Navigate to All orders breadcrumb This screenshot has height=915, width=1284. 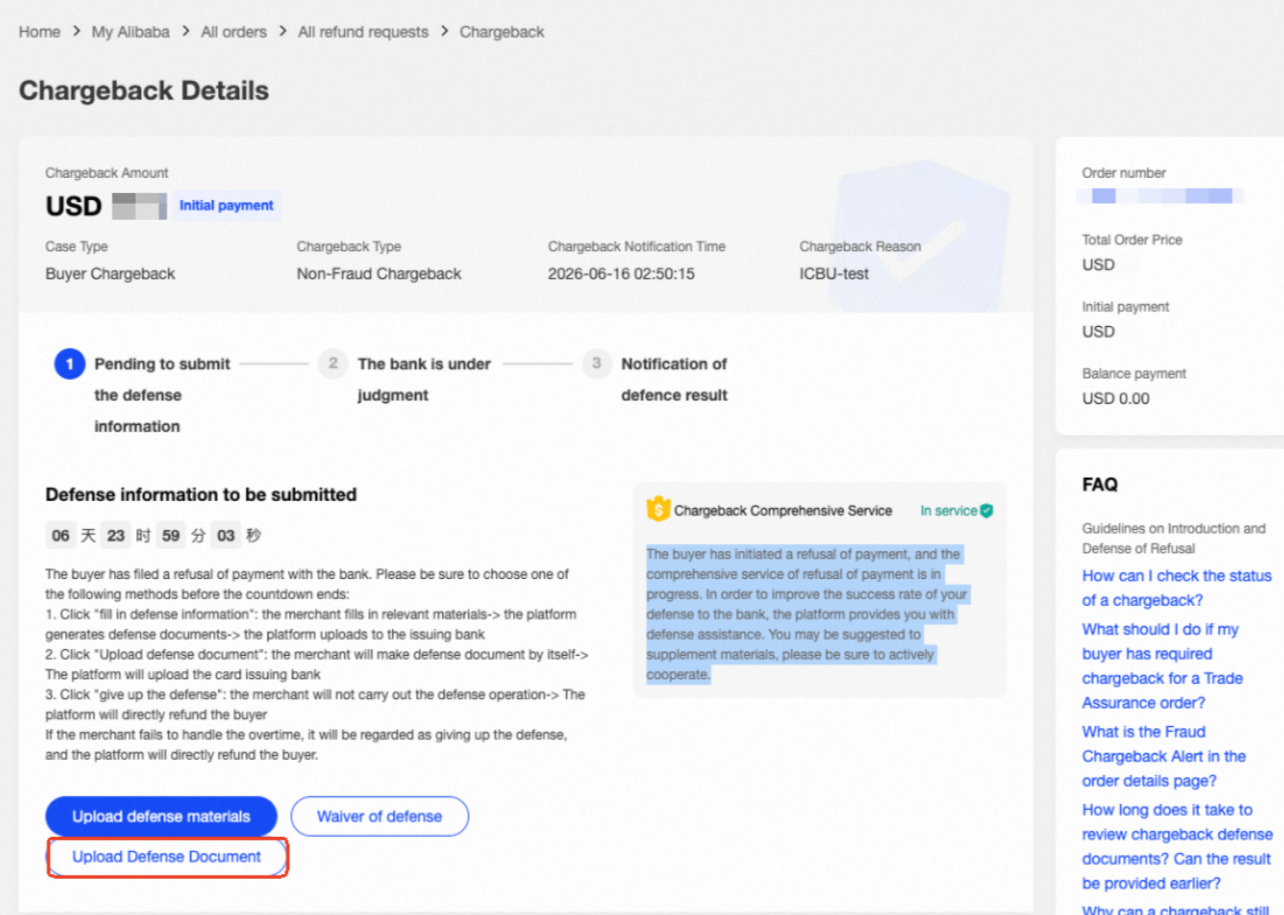pyautogui.click(x=234, y=32)
